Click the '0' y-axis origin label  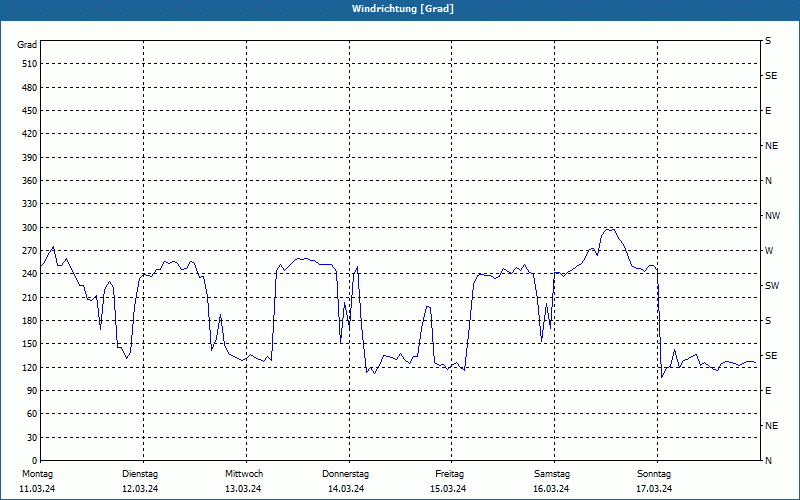pos(35,461)
